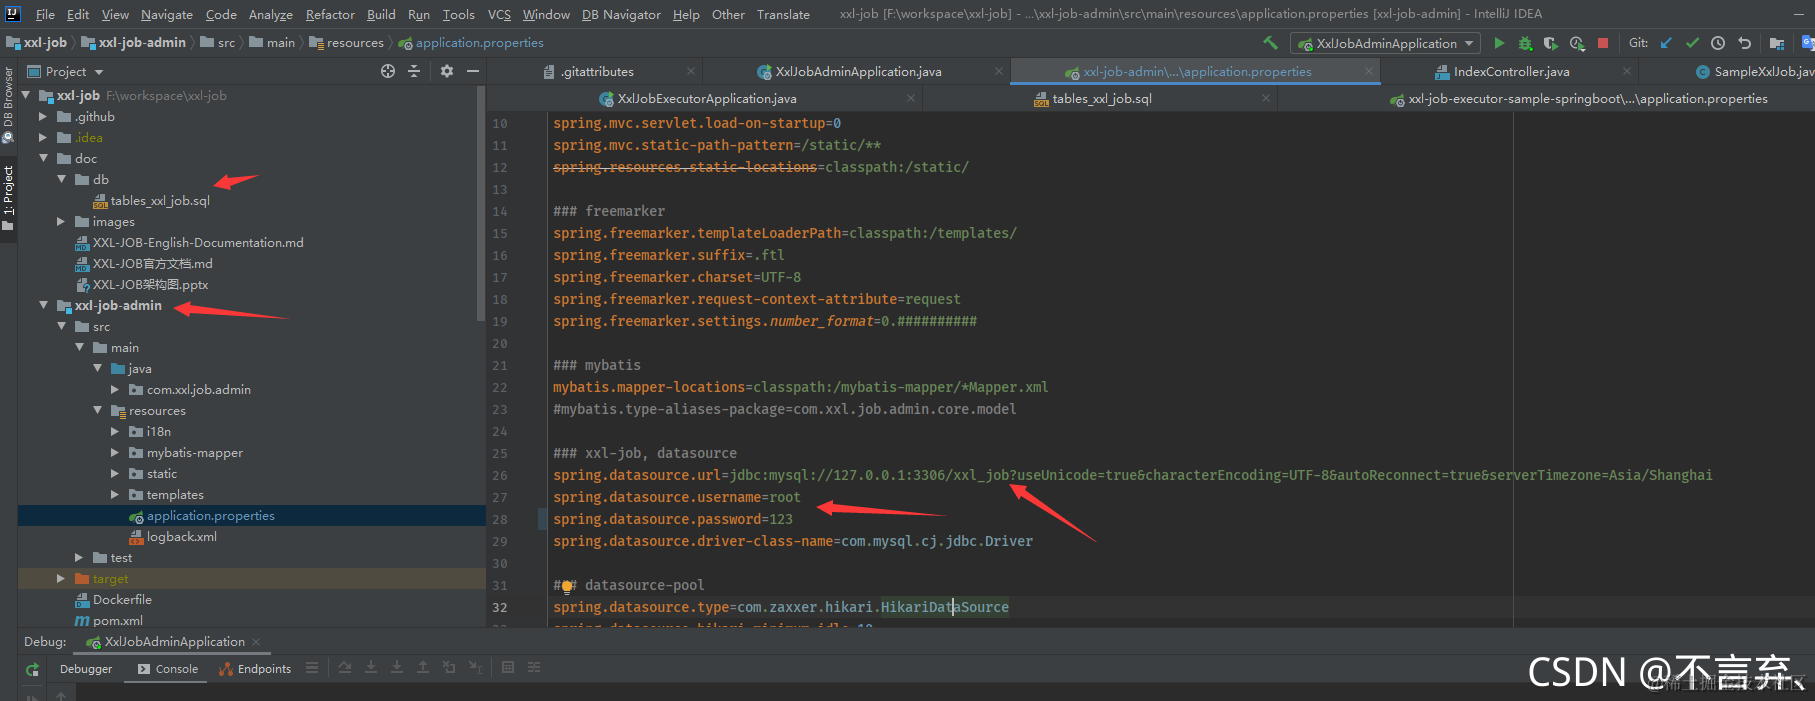Switch to XxlJobAdminApplication.java tab
This screenshot has width=1815, height=701.
click(x=858, y=71)
